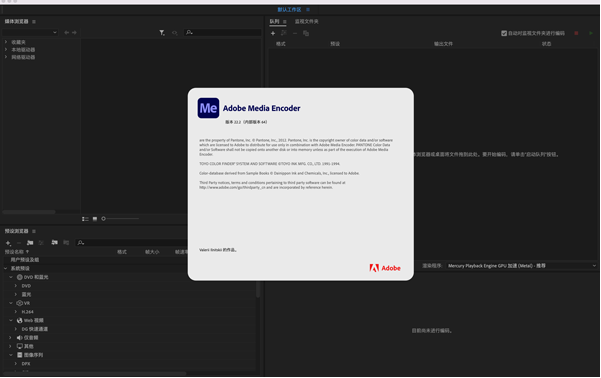
Task: Click the Adobe Media Encoder title text
Action: (x=262, y=108)
